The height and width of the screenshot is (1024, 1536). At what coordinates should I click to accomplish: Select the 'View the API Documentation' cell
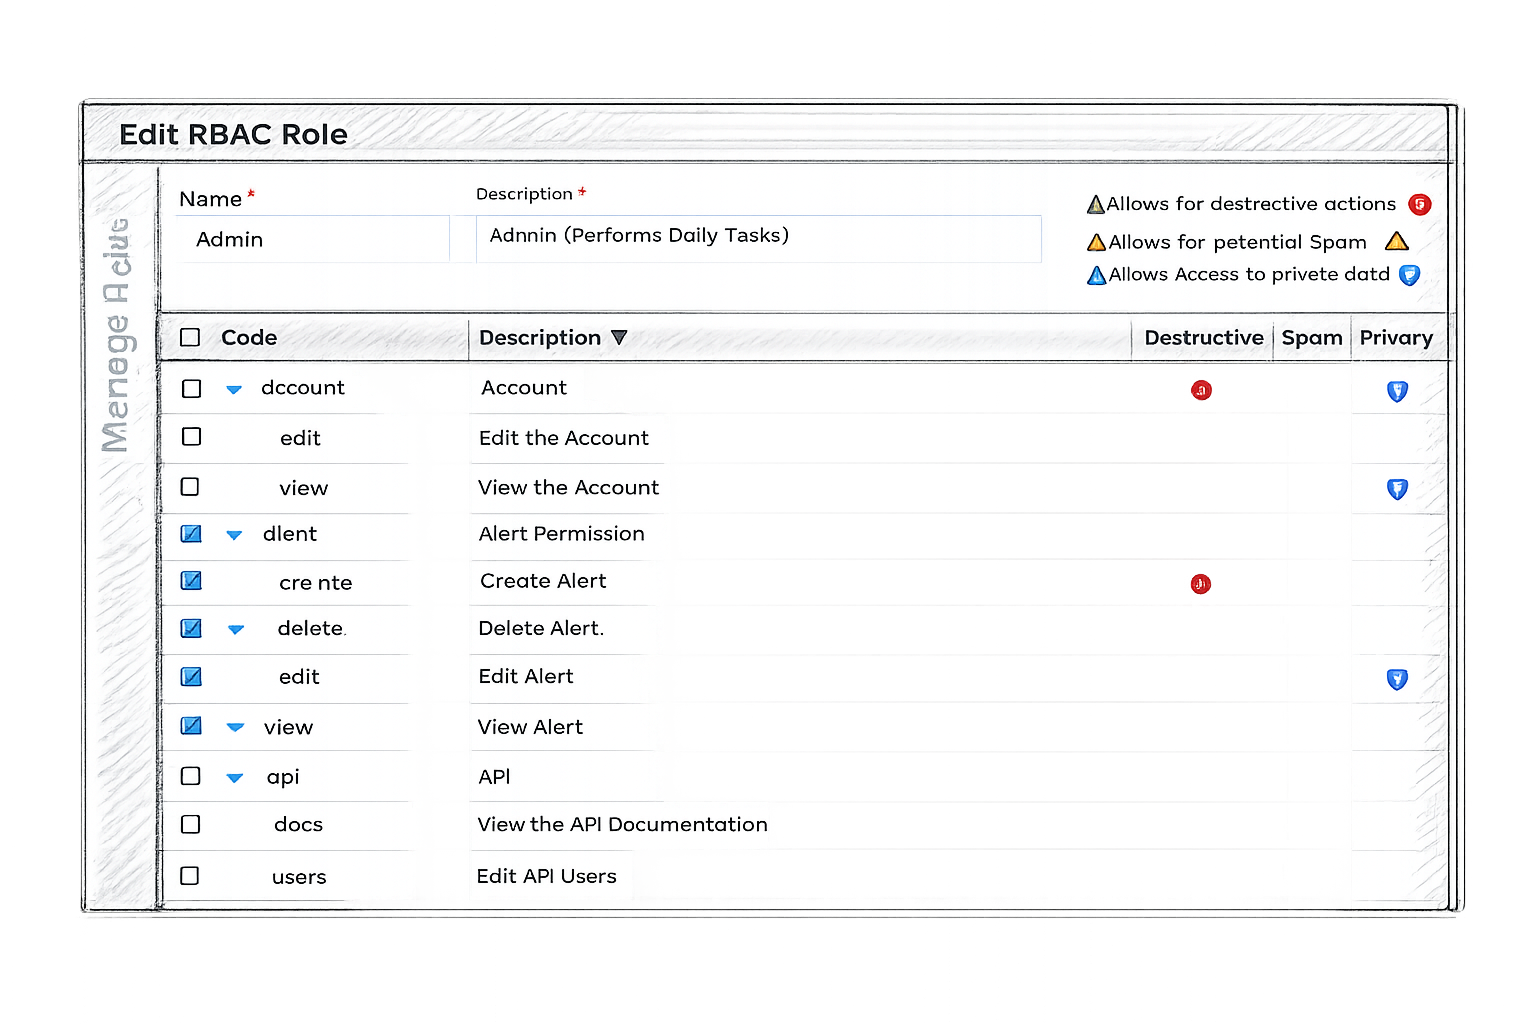tap(622, 824)
